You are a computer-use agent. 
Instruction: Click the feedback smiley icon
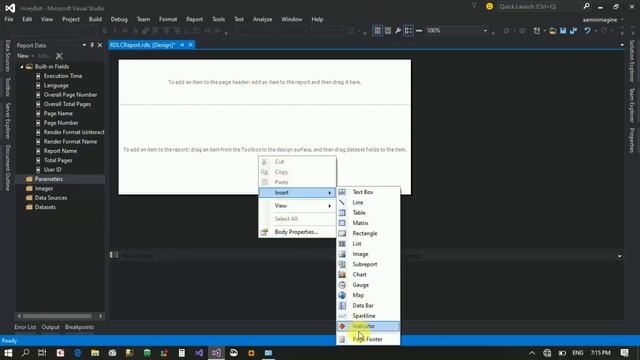(x=489, y=7)
